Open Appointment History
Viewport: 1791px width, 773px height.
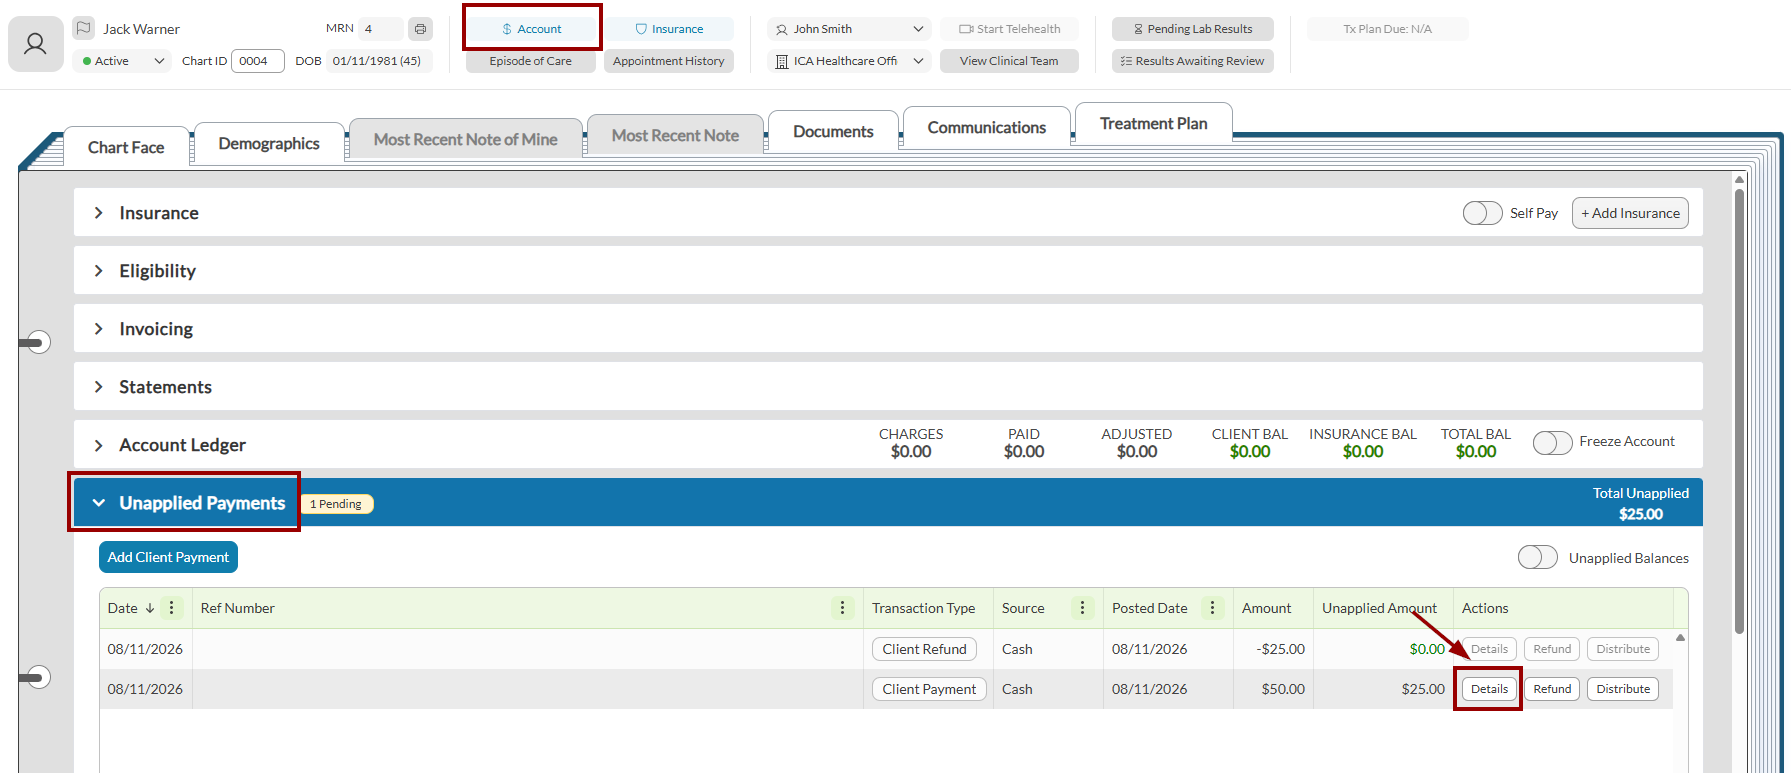669,61
